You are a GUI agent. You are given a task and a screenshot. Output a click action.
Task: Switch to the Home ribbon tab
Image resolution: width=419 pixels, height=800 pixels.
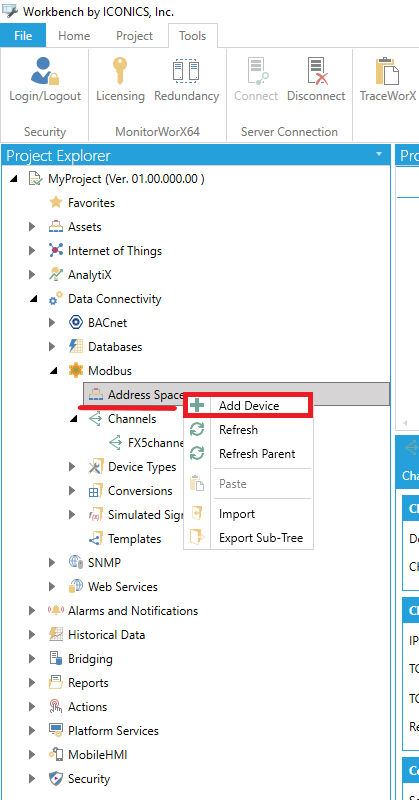[74, 36]
